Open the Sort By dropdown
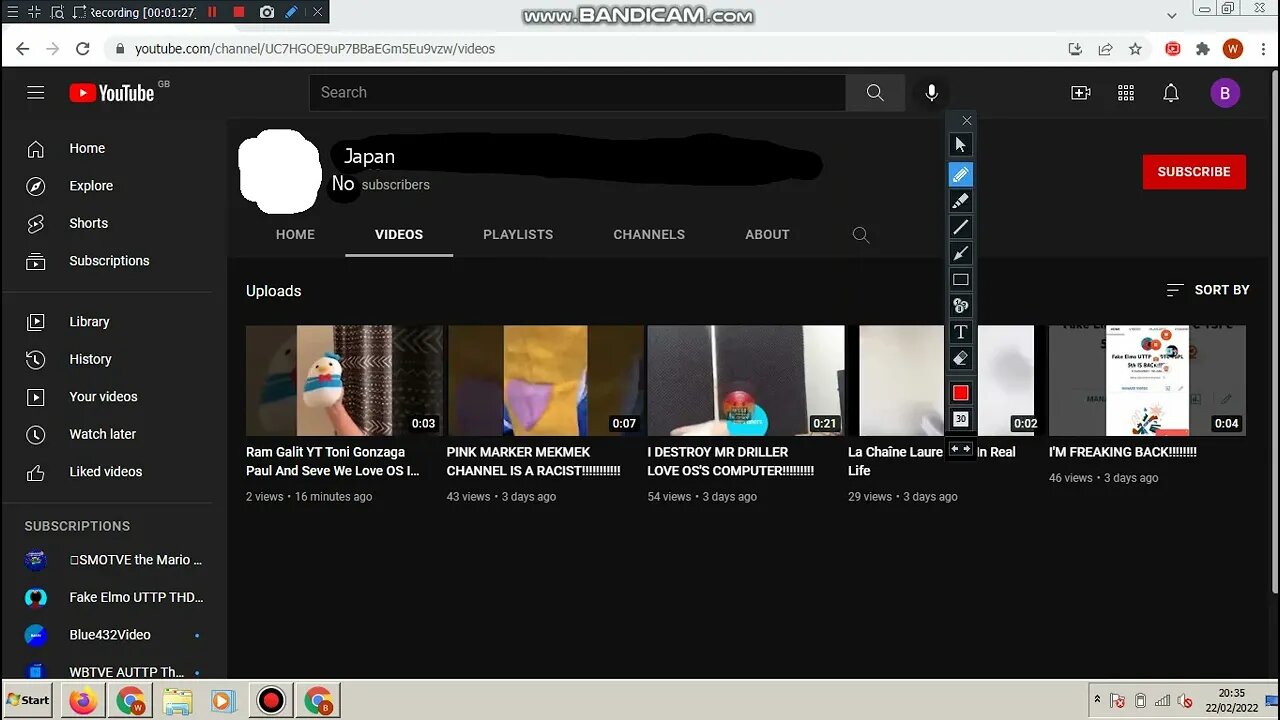This screenshot has height=720, width=1280. click(x=1207, y=290)
